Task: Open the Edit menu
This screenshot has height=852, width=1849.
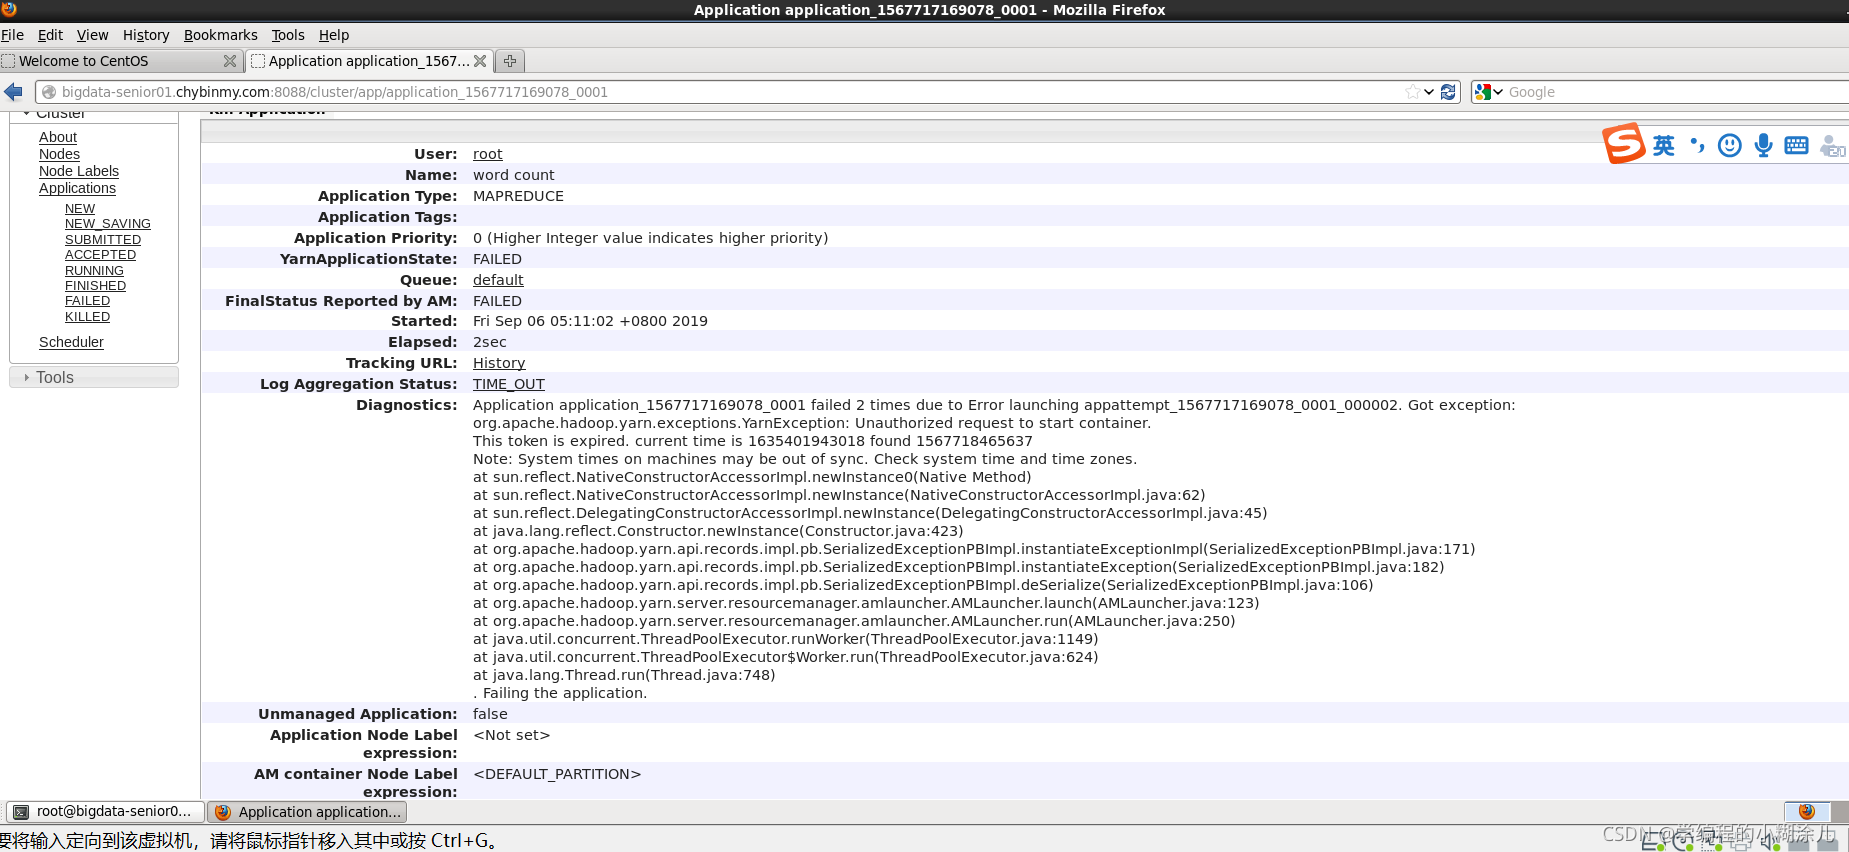Action: [x=50, y=35]
